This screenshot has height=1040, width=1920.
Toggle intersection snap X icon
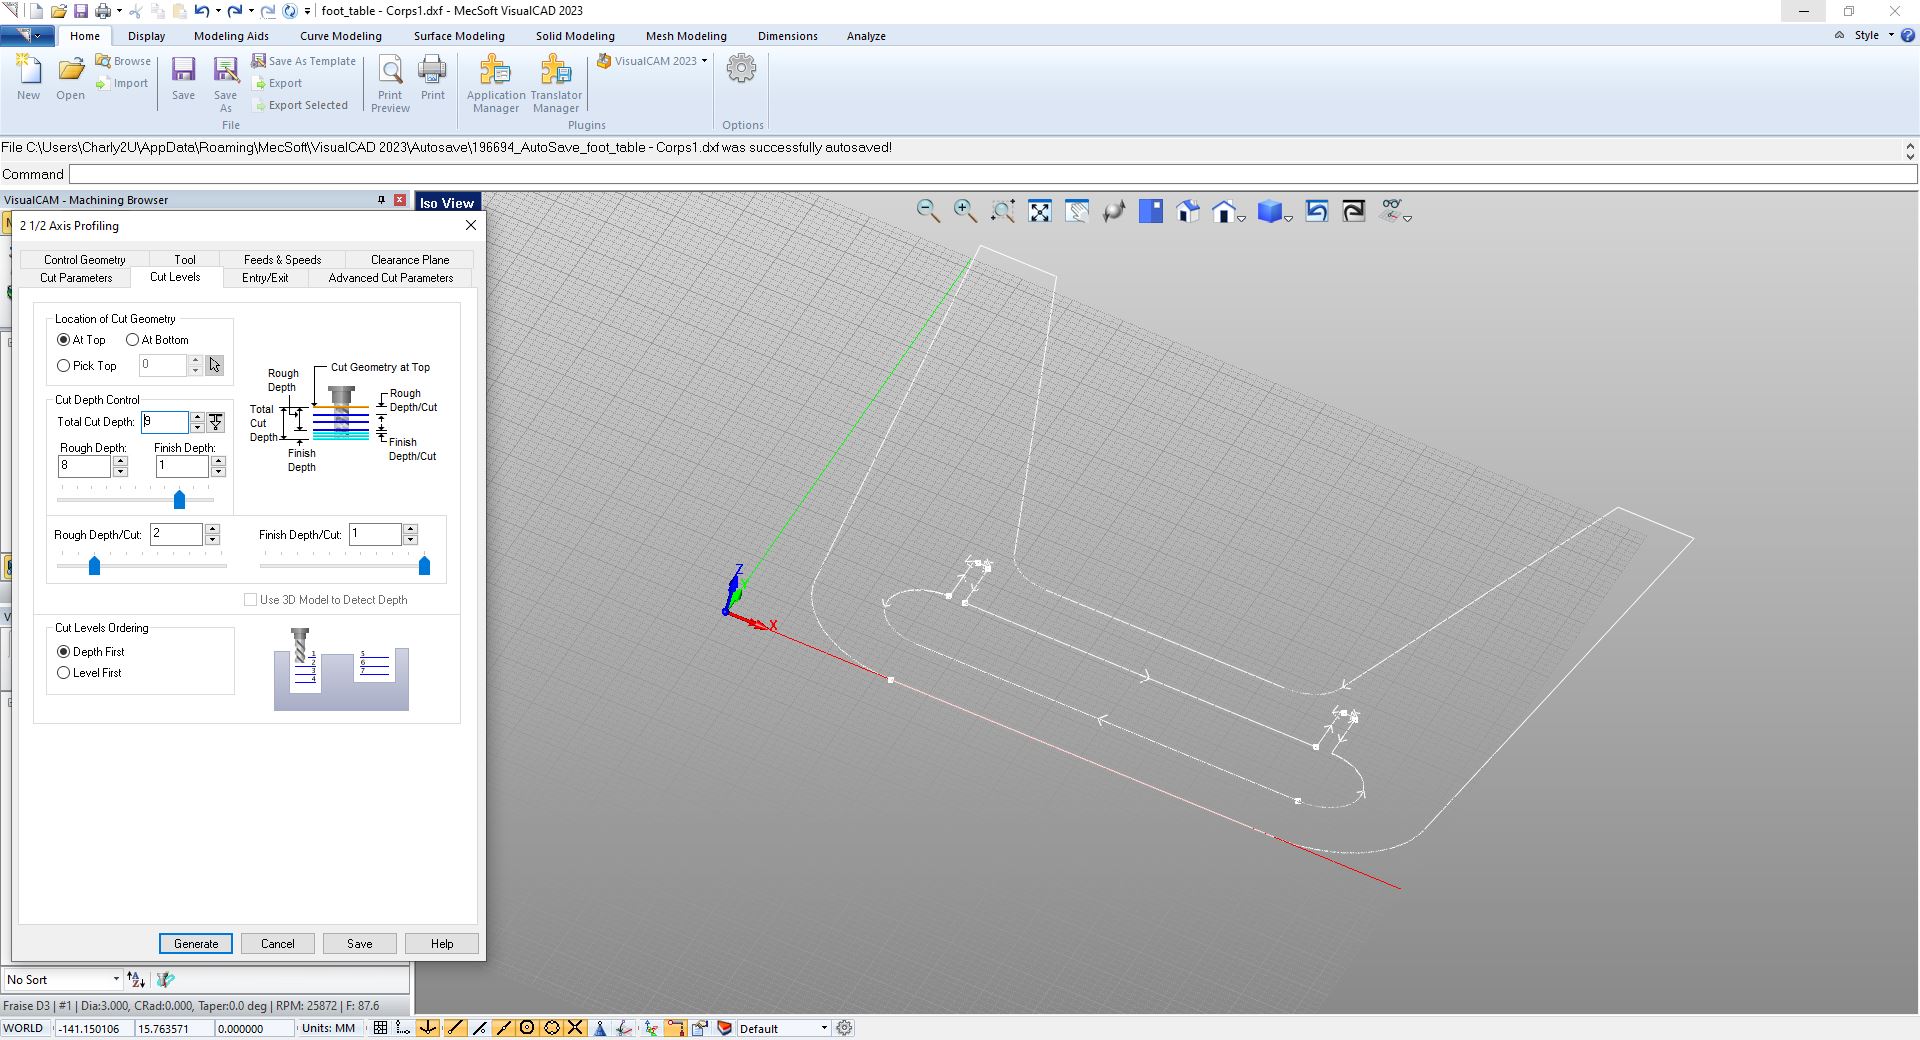click(575, 1028)
